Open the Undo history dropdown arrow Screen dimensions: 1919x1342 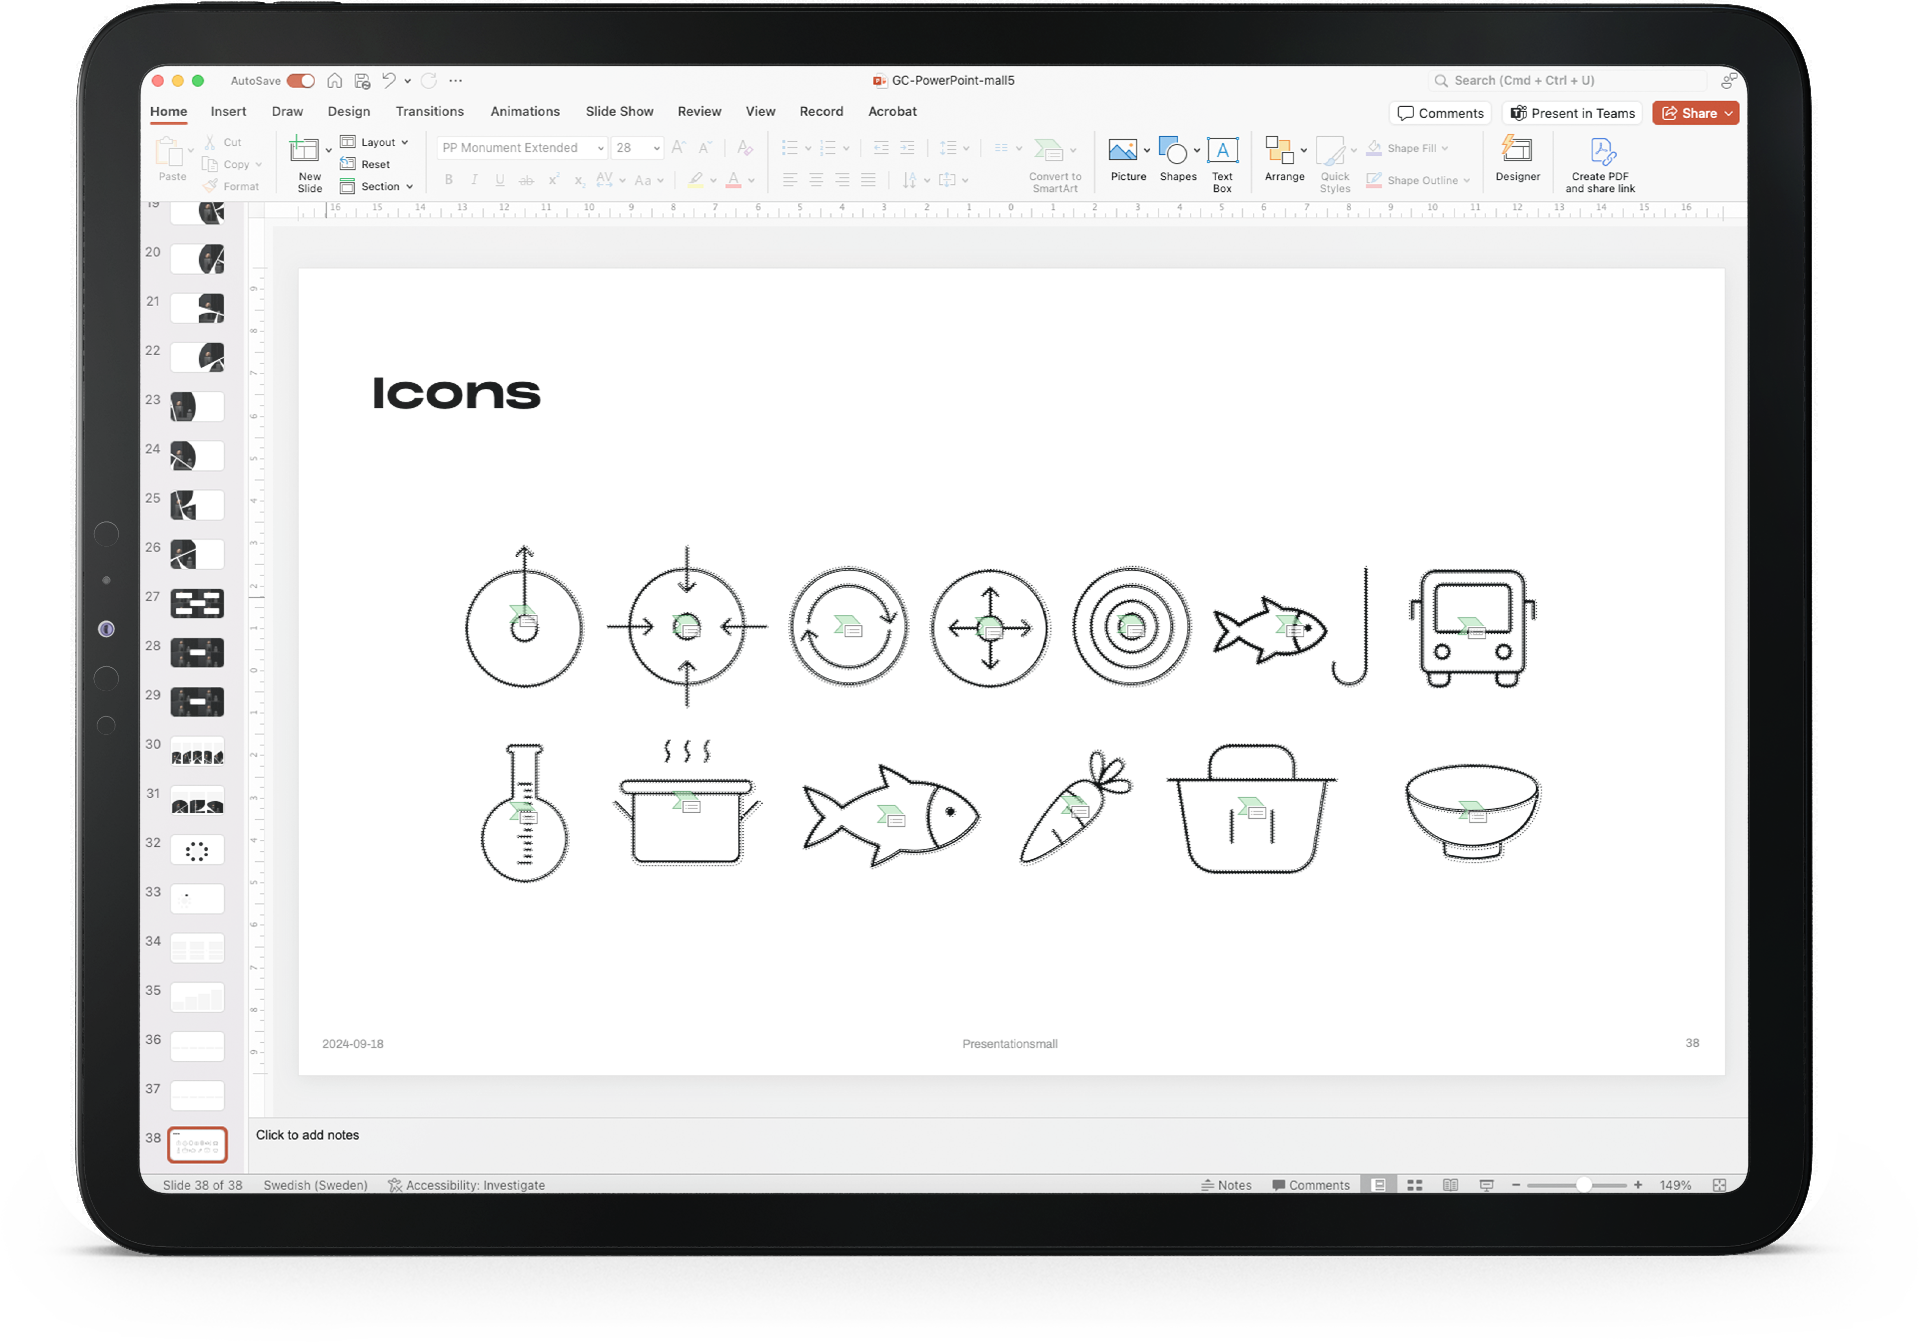tap(407, 81)
